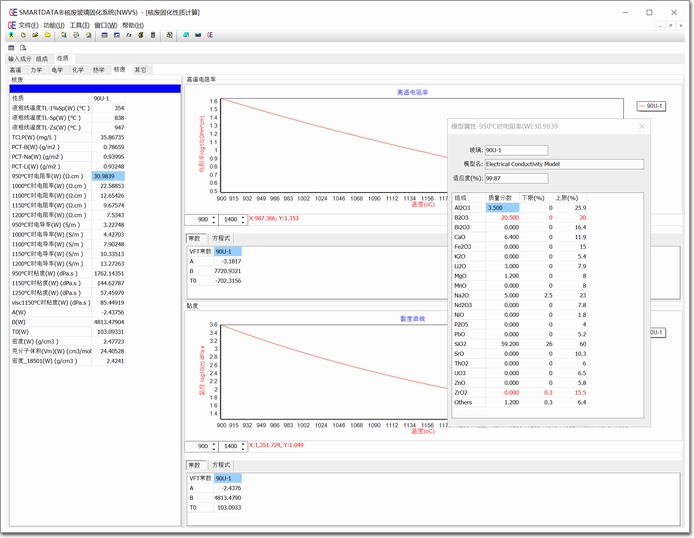Switch to the 组成 tab
The height and width of the screenshot is (538, 694).
click(x=41, y=59)
